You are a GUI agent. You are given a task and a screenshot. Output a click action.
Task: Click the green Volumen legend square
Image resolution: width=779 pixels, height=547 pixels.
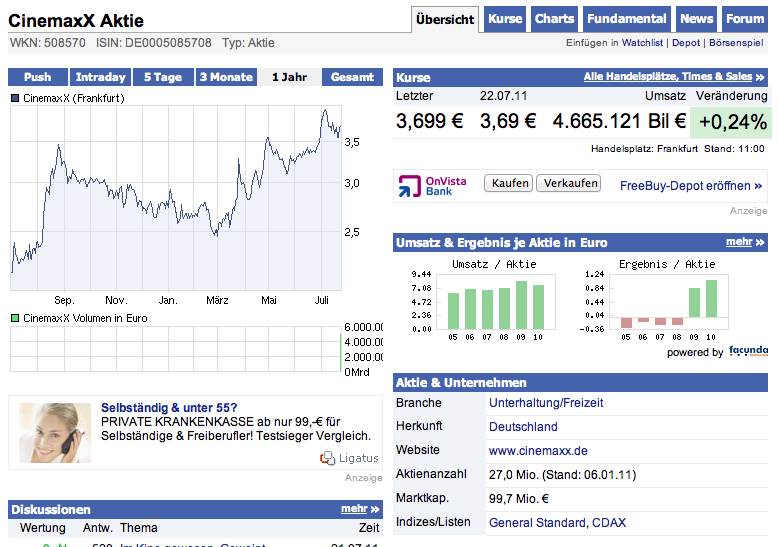[x=15, y=318]
